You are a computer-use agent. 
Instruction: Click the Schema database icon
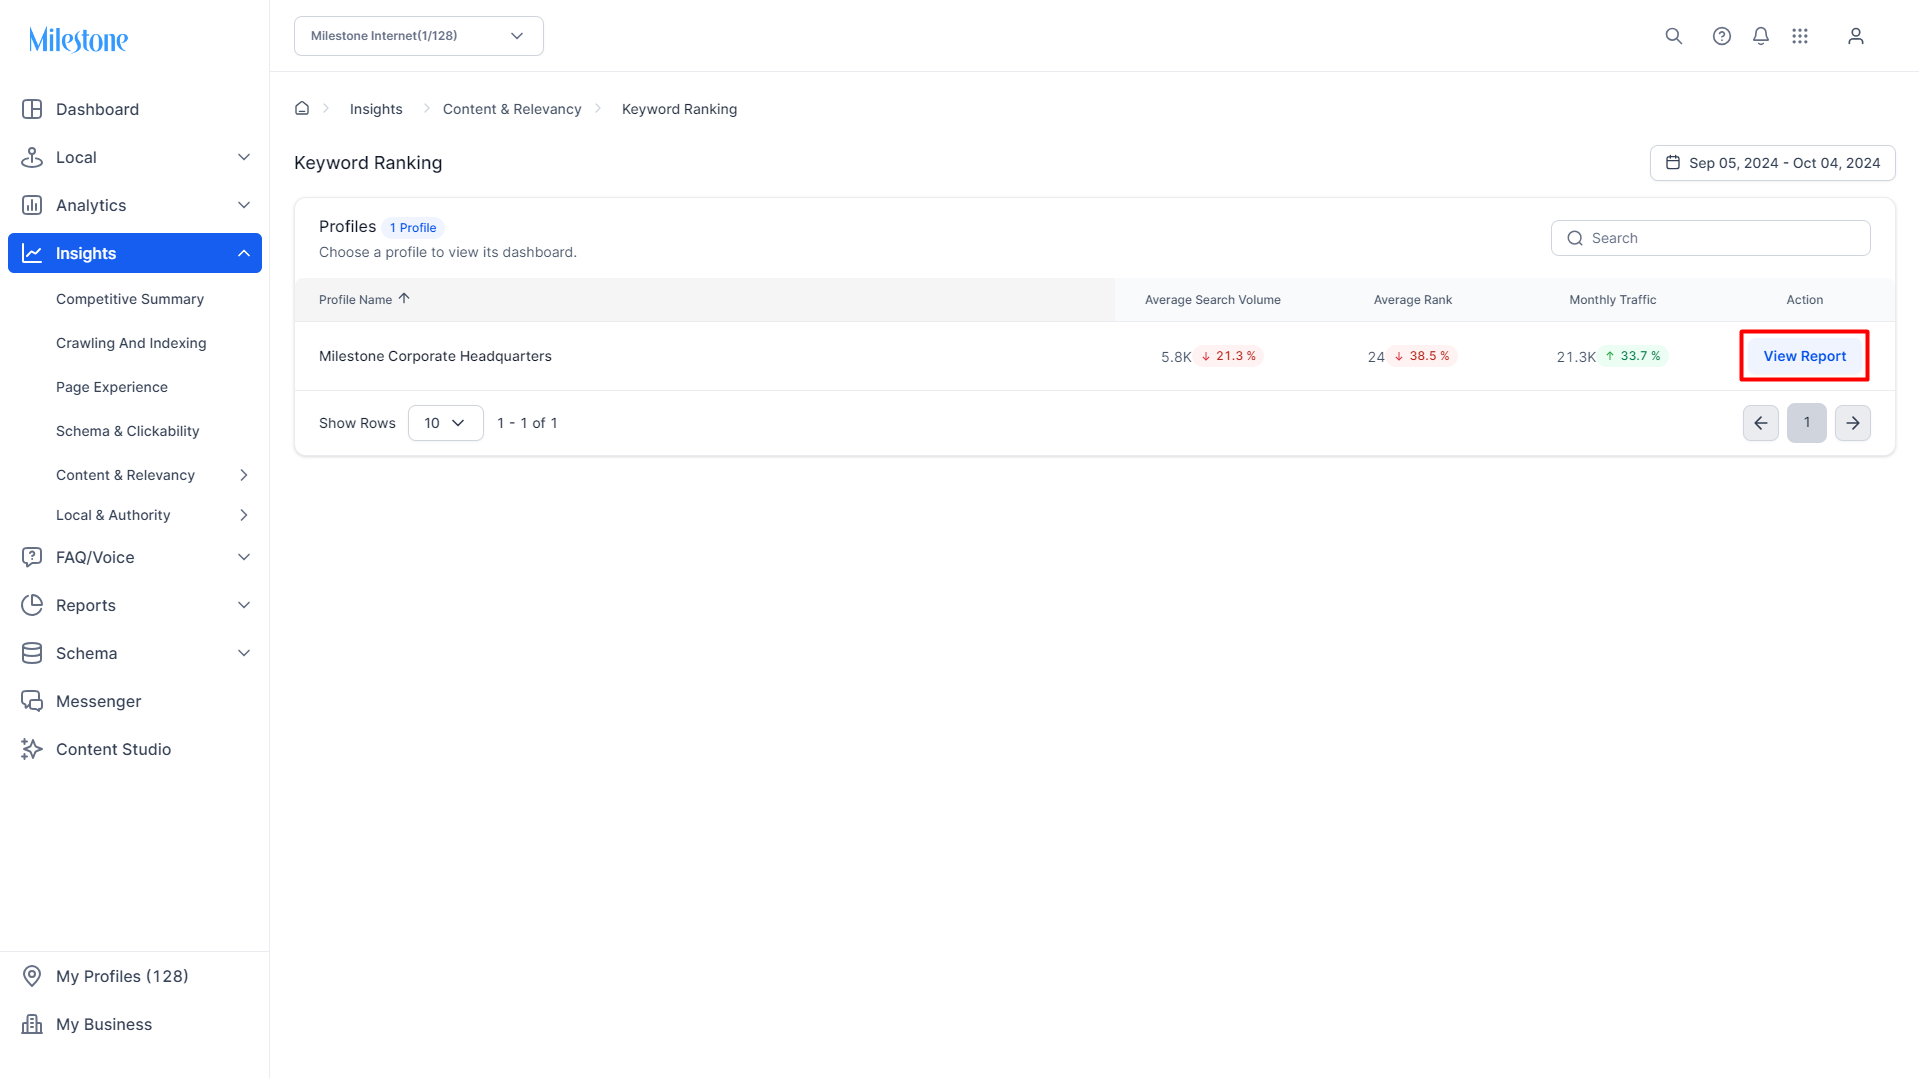32,653
